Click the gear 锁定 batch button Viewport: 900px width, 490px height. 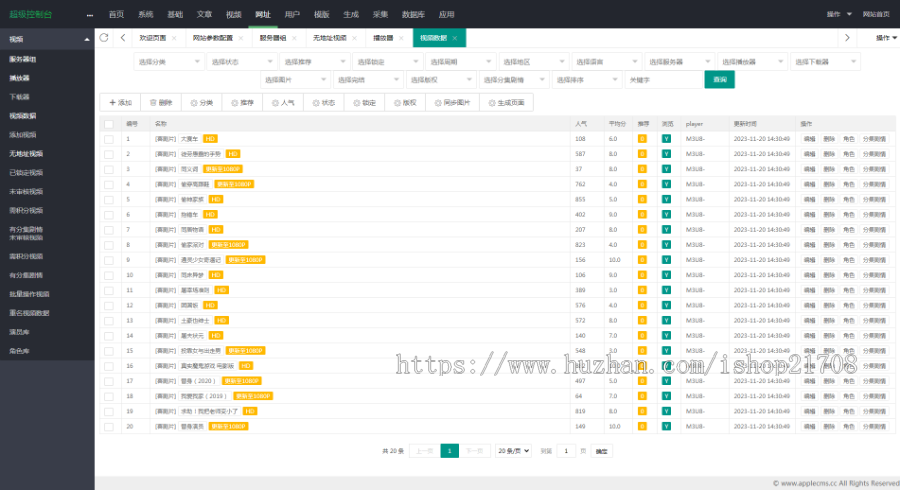(x=365, y=103)
